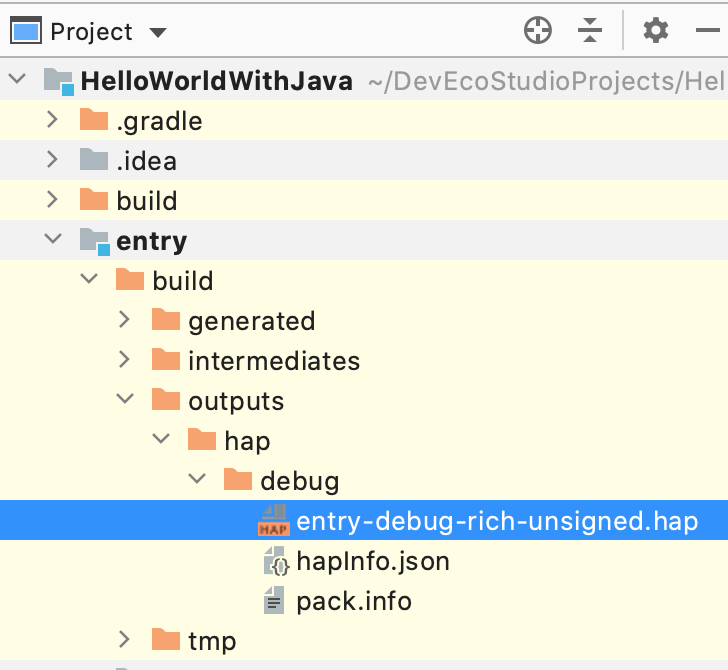
Task: Click the hapInfo.json file icon
Action: [x=276, y=561]
